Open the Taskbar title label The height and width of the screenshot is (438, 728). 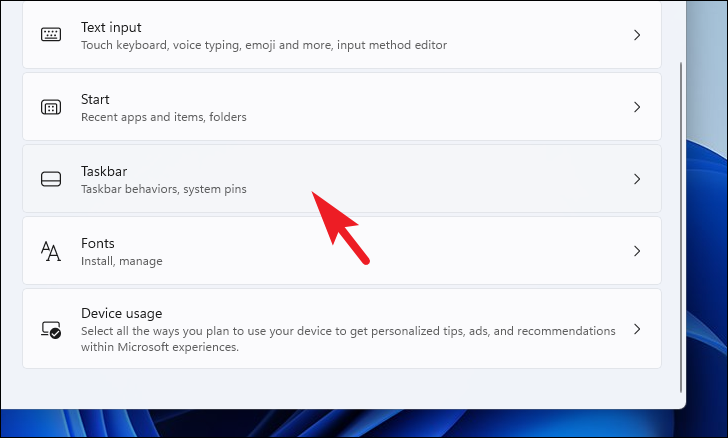click(x=104, y=171)
